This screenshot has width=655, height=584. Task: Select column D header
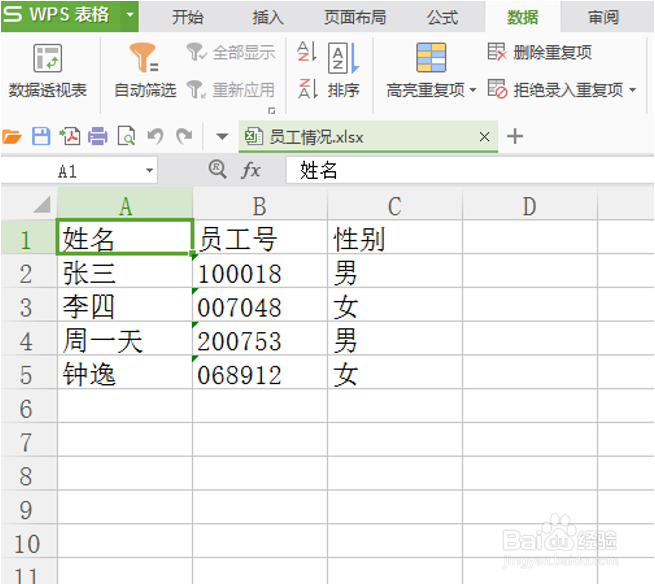click(x=530, y=205)
